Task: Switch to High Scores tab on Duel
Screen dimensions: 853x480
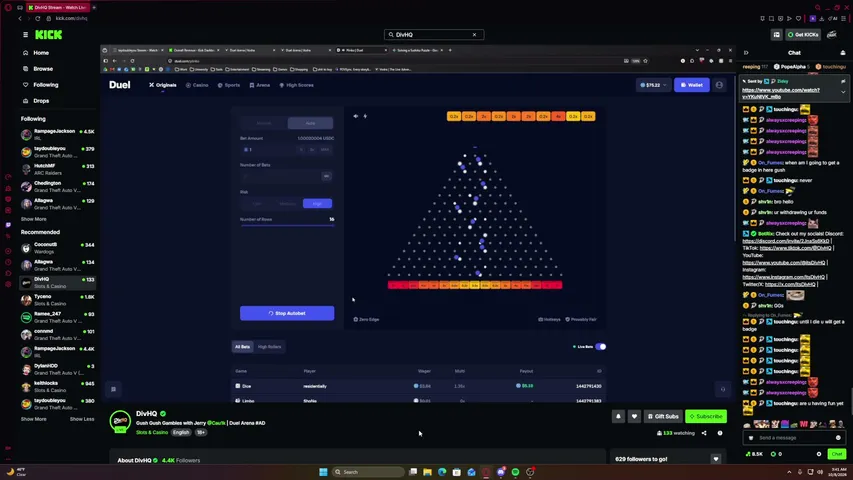Action: 296,85
